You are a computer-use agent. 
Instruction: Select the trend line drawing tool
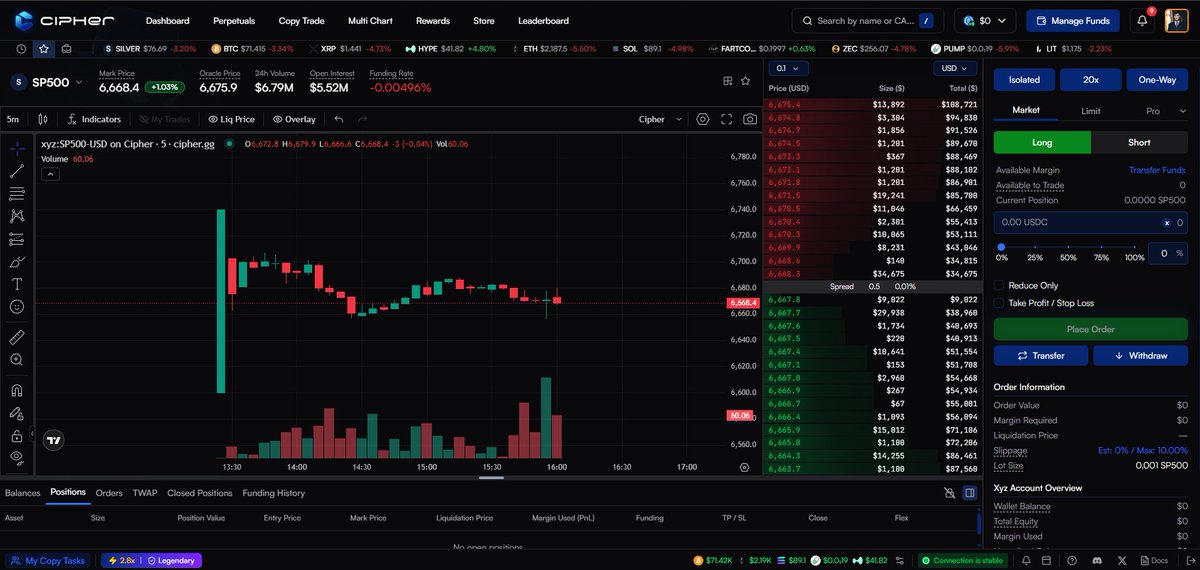tap(17, 171)
